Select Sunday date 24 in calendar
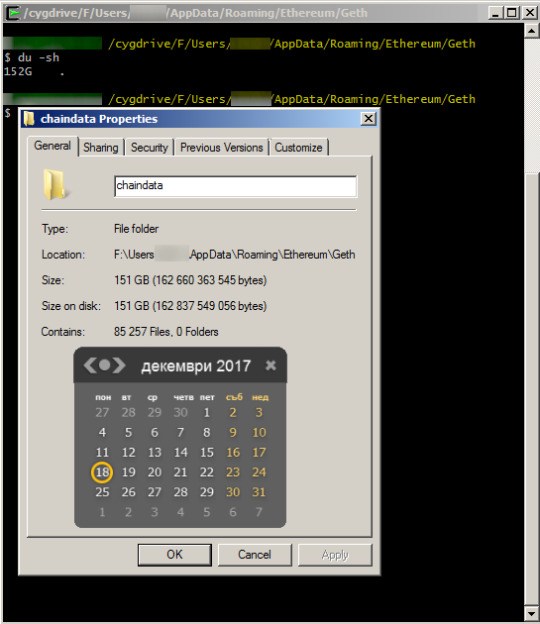 259,472
